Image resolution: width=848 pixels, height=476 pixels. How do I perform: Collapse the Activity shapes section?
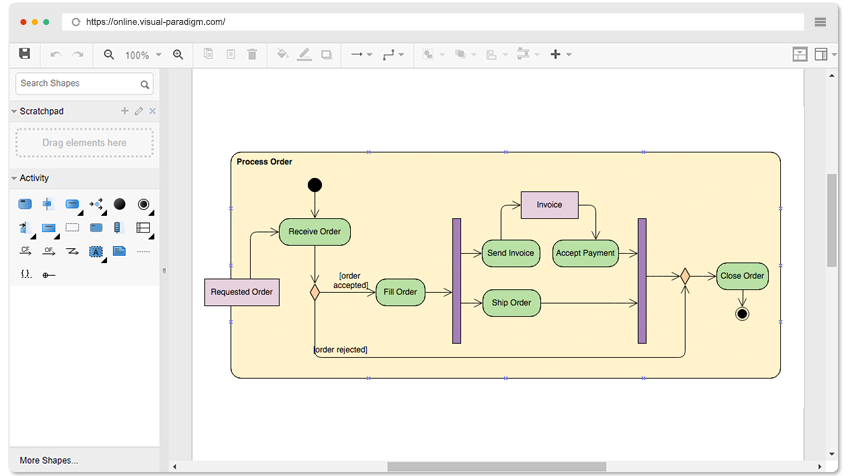(x=14, y=178)
